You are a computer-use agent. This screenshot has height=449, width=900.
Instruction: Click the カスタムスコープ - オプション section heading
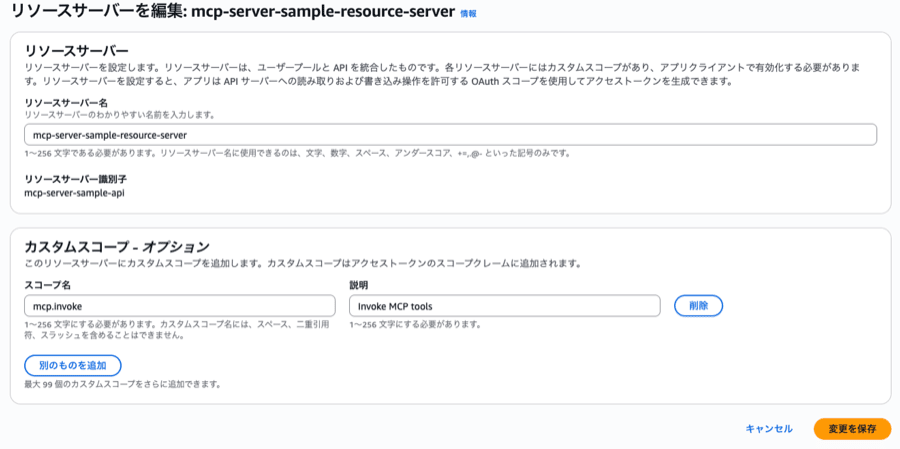click(x=117, y=246)
